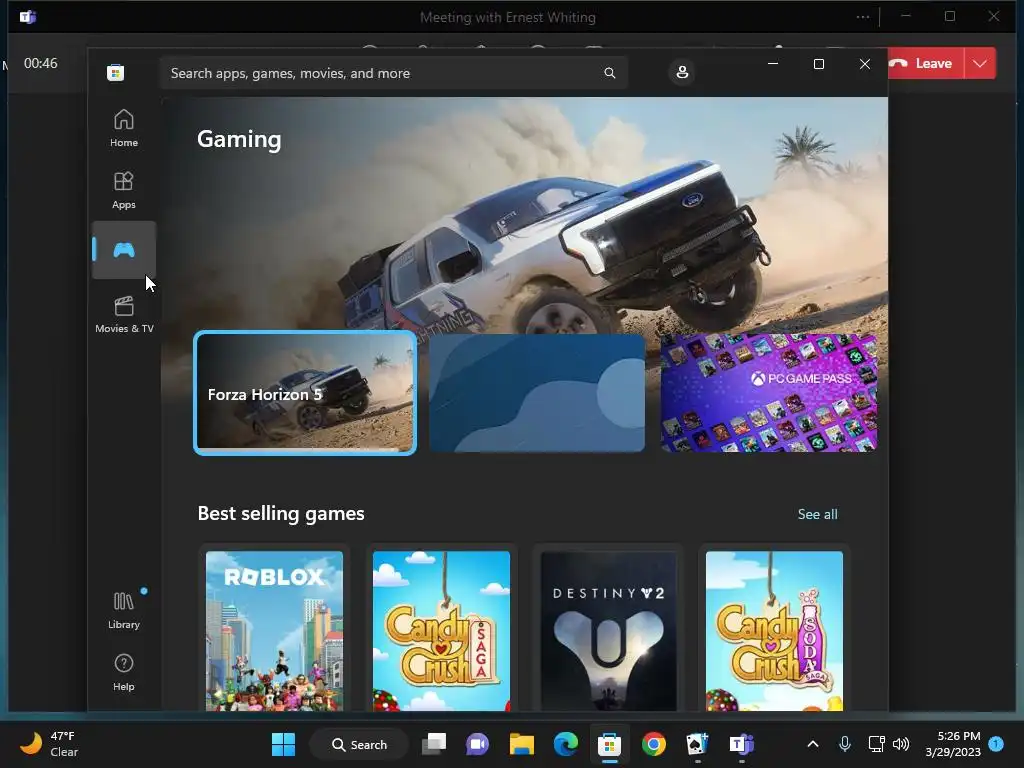
Task: Open the Windows Start menu
Action: coord(283,744)
